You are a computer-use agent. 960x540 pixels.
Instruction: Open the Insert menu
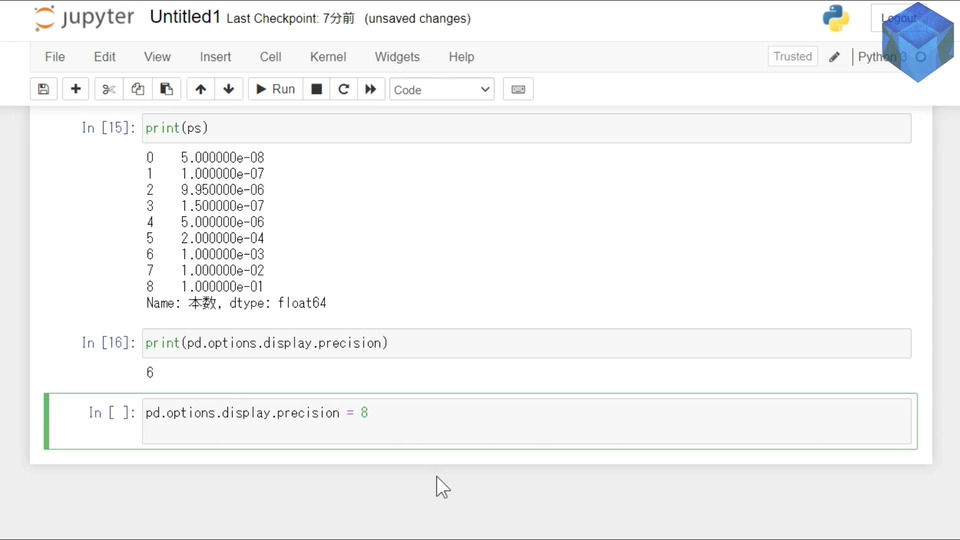216,57
